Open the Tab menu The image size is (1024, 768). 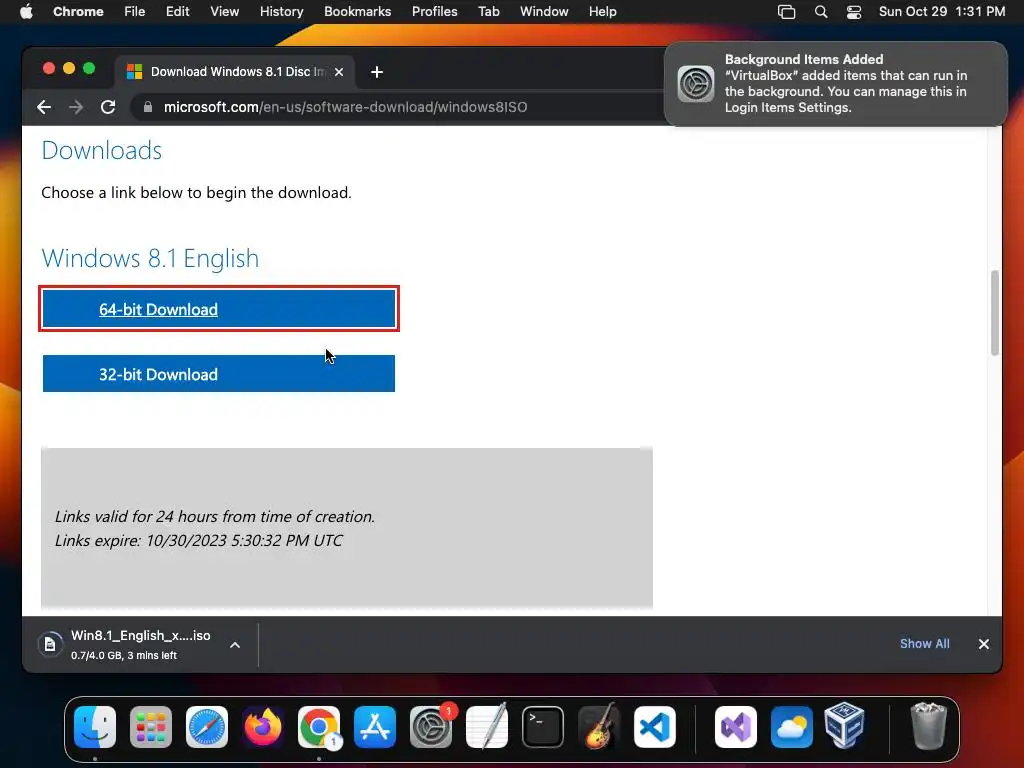[488, 12]
